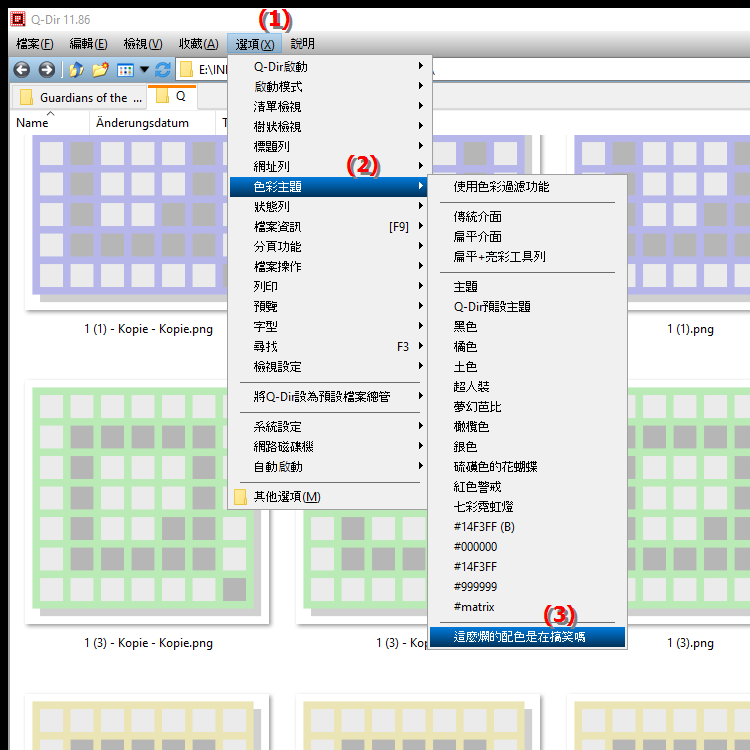Choose the 夢幻芭比 color theme

tap(527, 407)
